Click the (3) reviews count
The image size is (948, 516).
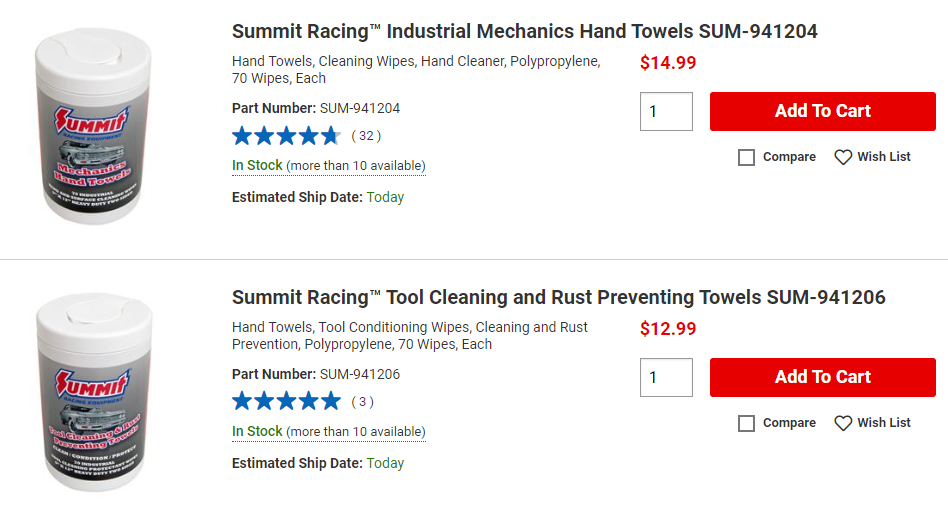click(x=363, y=402)
